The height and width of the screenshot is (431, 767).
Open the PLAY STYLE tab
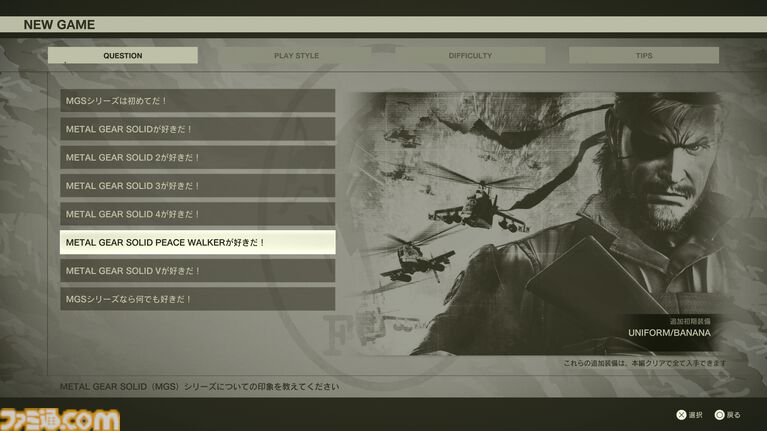[x=296, y=55]
